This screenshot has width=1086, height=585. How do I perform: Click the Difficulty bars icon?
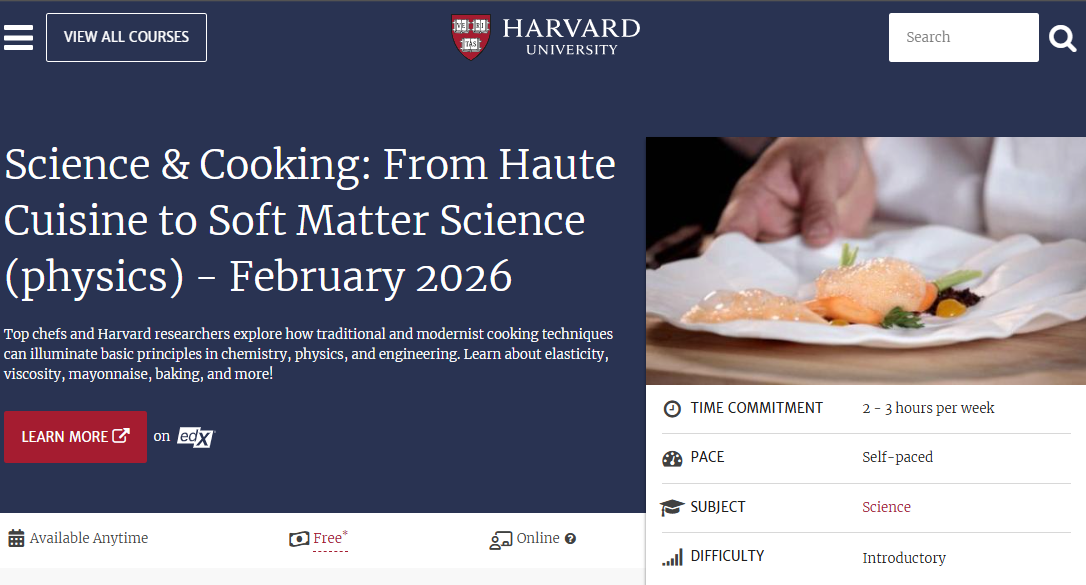(x=672, y=557)
